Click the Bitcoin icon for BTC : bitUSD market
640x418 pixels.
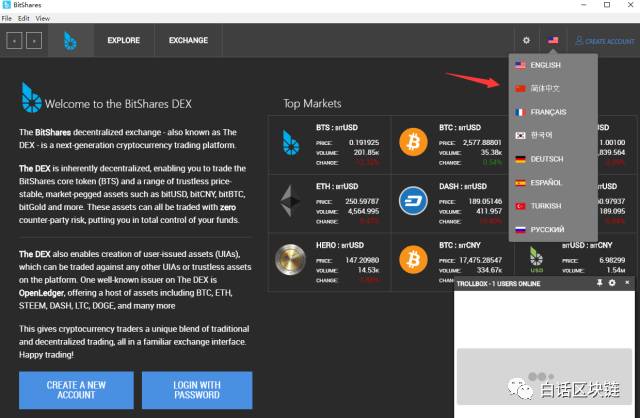coord(414,143)
